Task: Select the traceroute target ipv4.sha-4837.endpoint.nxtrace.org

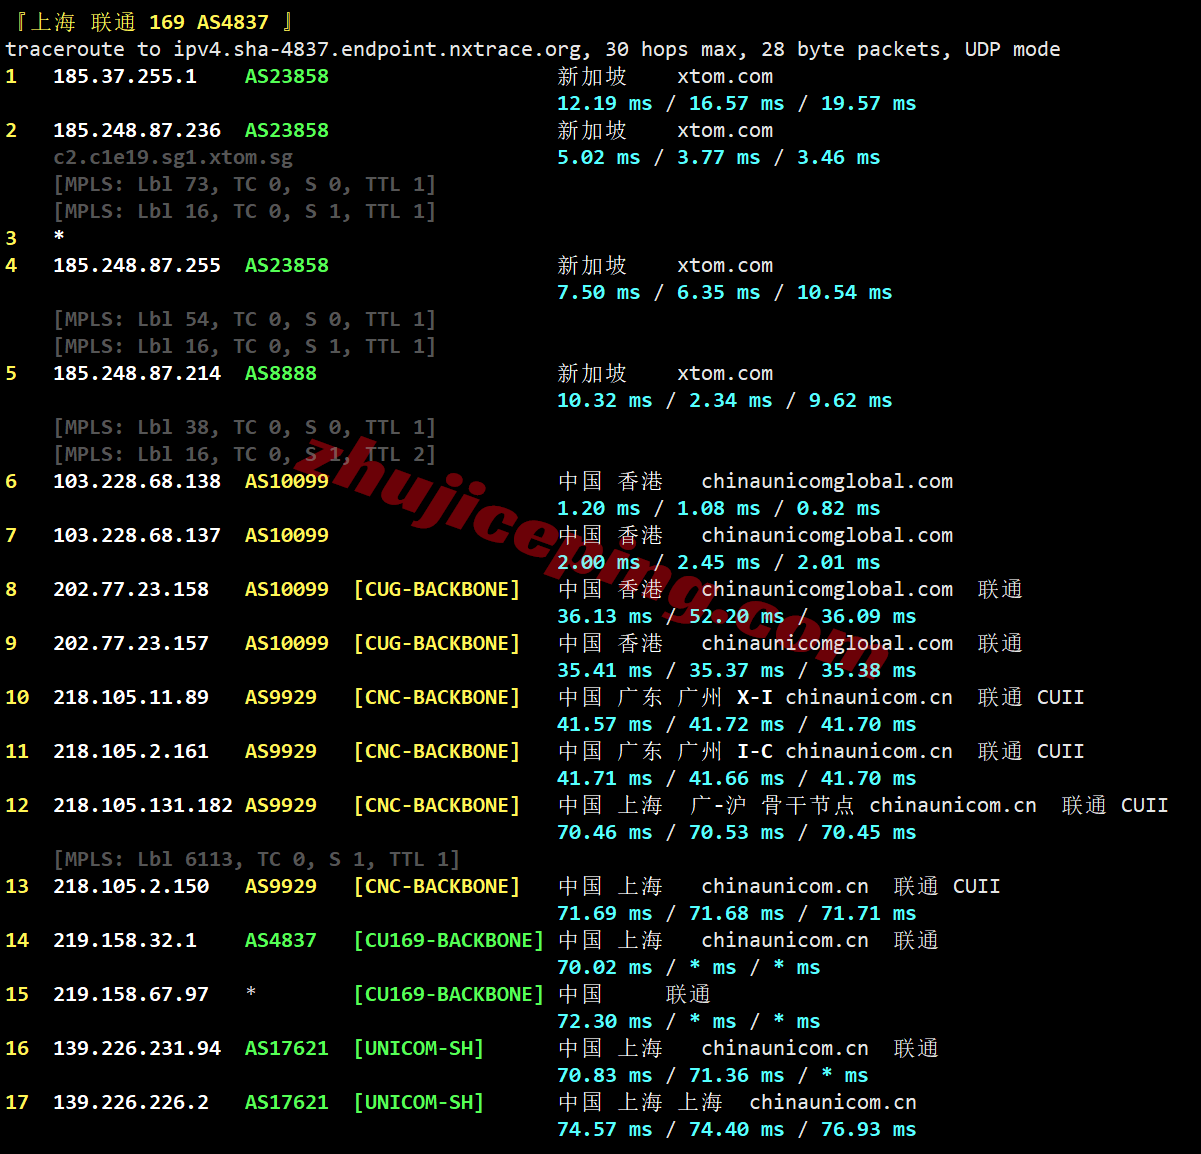Action: point(377,49)
